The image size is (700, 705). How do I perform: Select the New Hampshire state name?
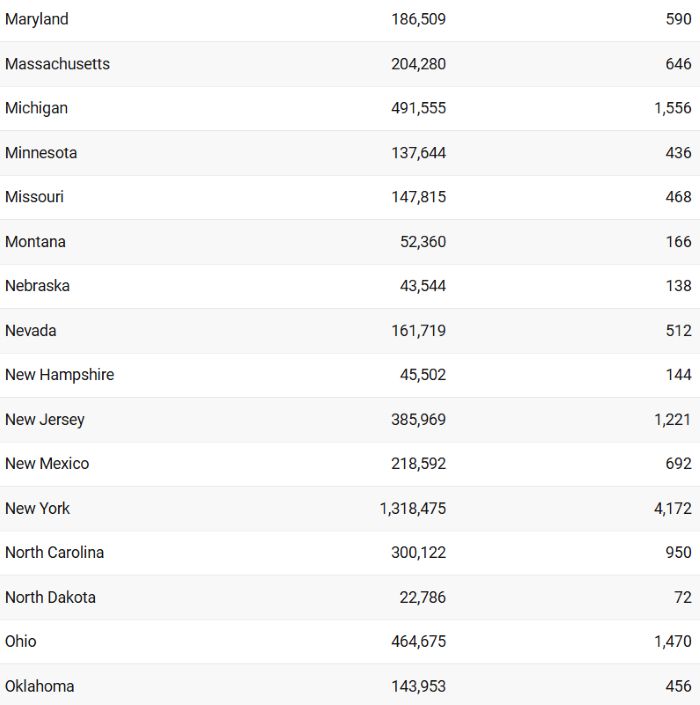coord(59,375)
